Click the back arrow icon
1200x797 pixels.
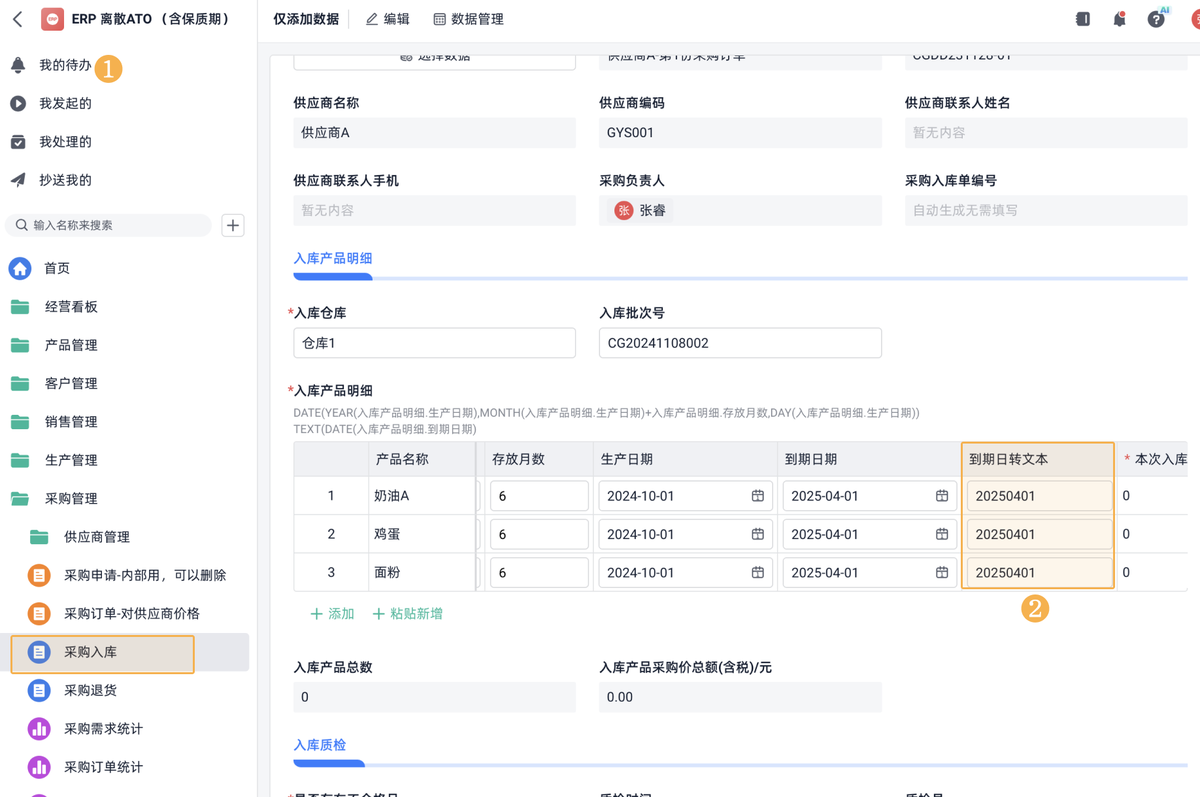[18, 19]
